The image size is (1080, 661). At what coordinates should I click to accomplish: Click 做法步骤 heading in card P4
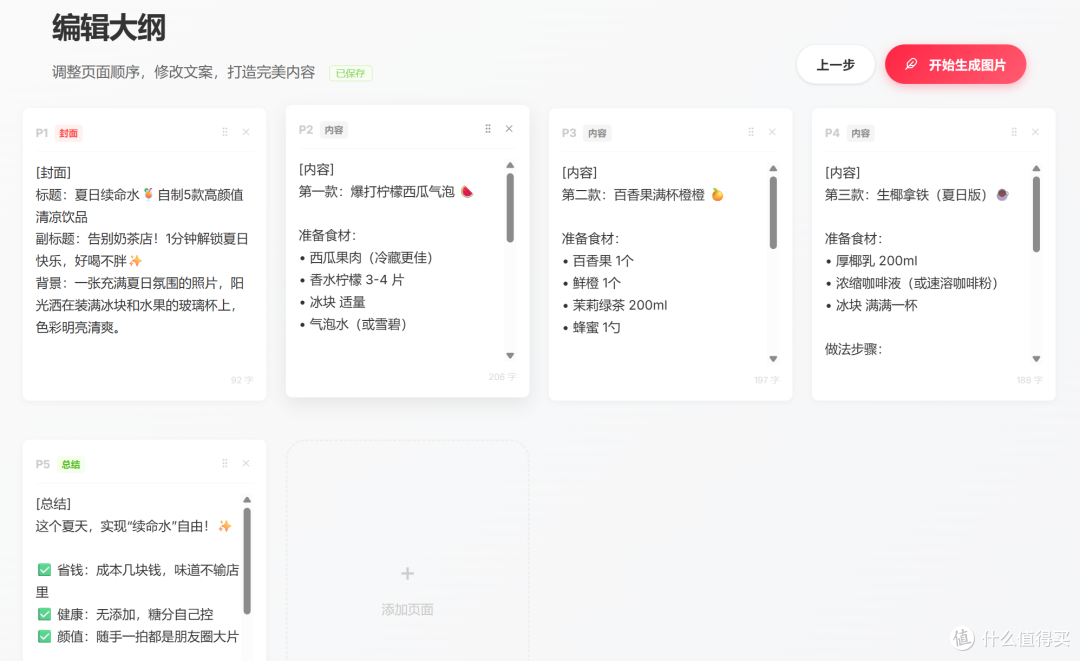click(854, 349)
